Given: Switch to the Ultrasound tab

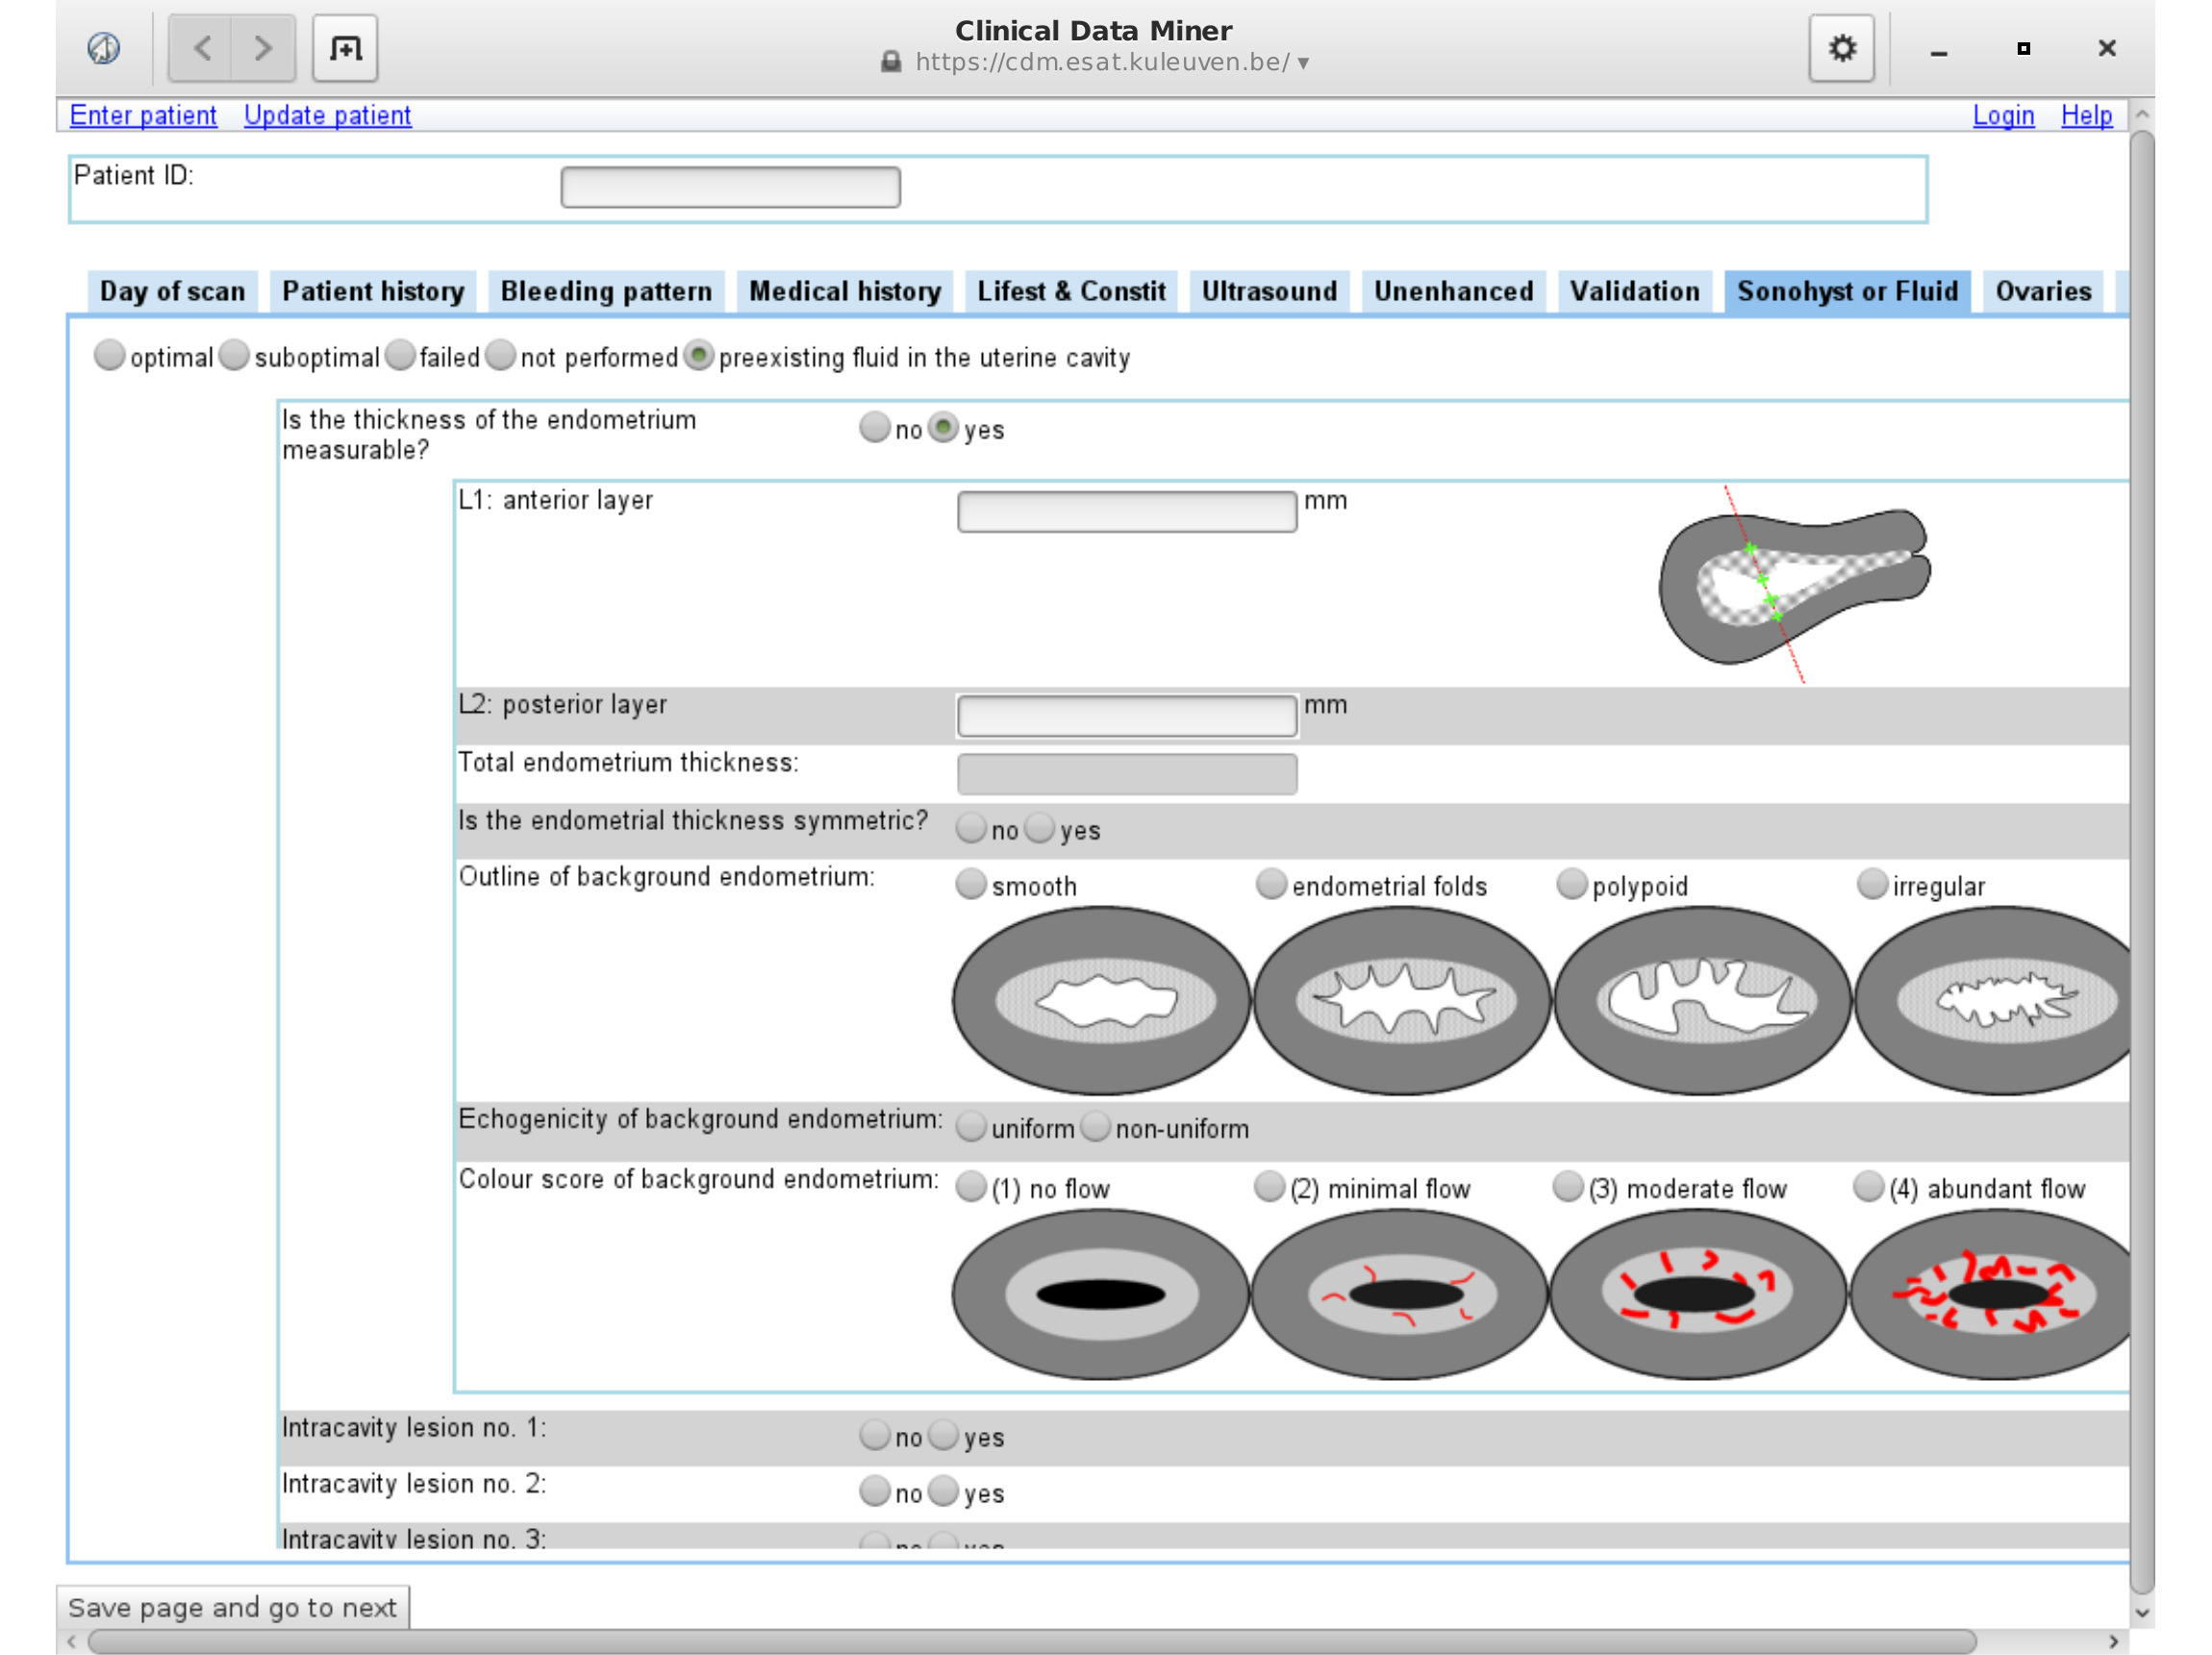Looking at the screenshot, I should pyautogui.click(x=1269, y=291).
